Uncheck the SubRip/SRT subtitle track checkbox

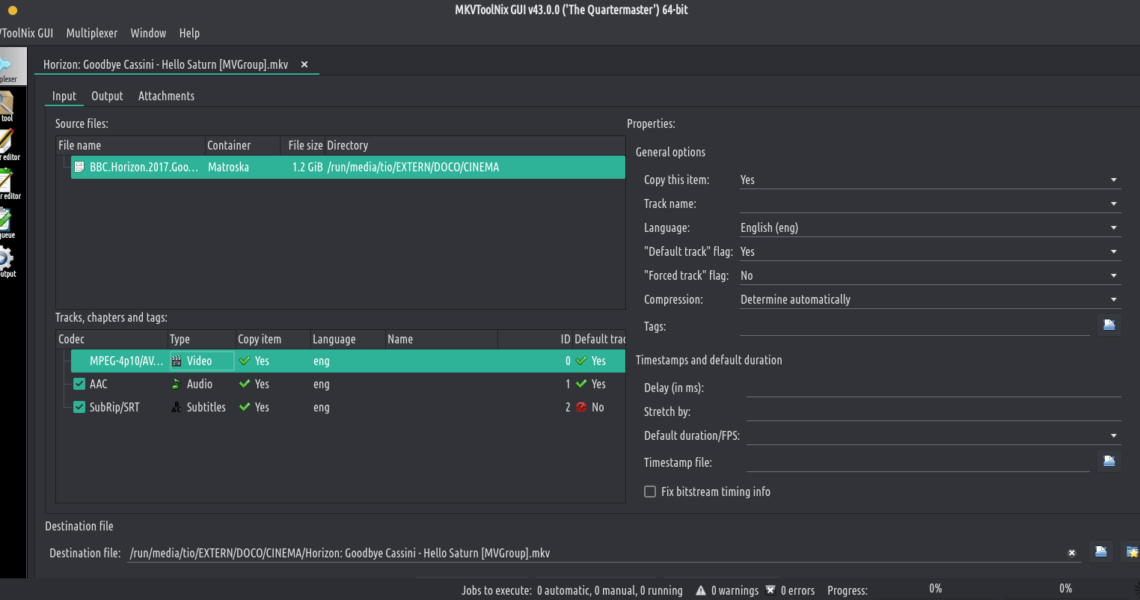[80, 408]
